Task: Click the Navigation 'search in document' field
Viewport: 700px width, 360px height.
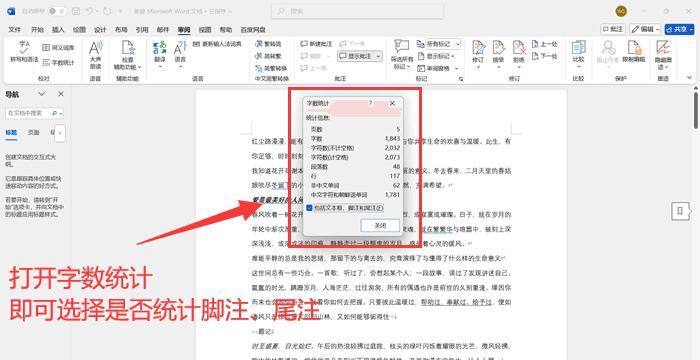Action: click(x=34, y=113)
